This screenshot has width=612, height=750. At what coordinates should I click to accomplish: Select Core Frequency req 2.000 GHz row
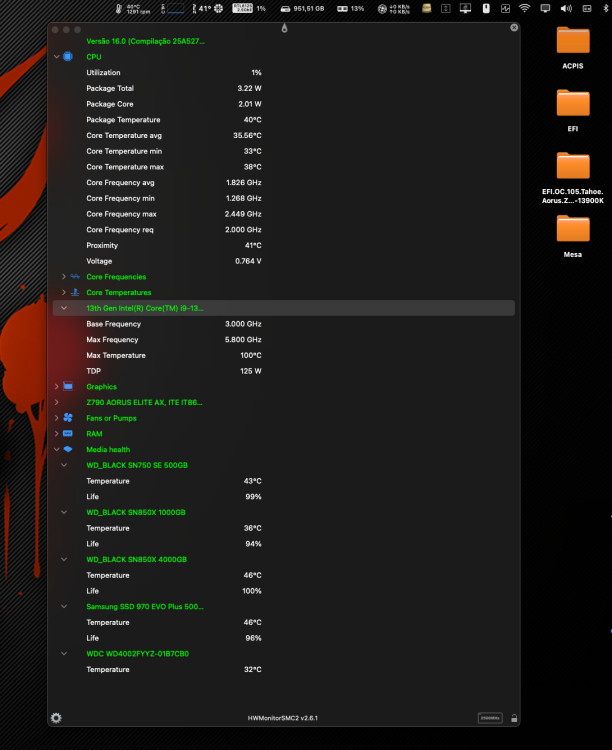[x=284, y=230]
